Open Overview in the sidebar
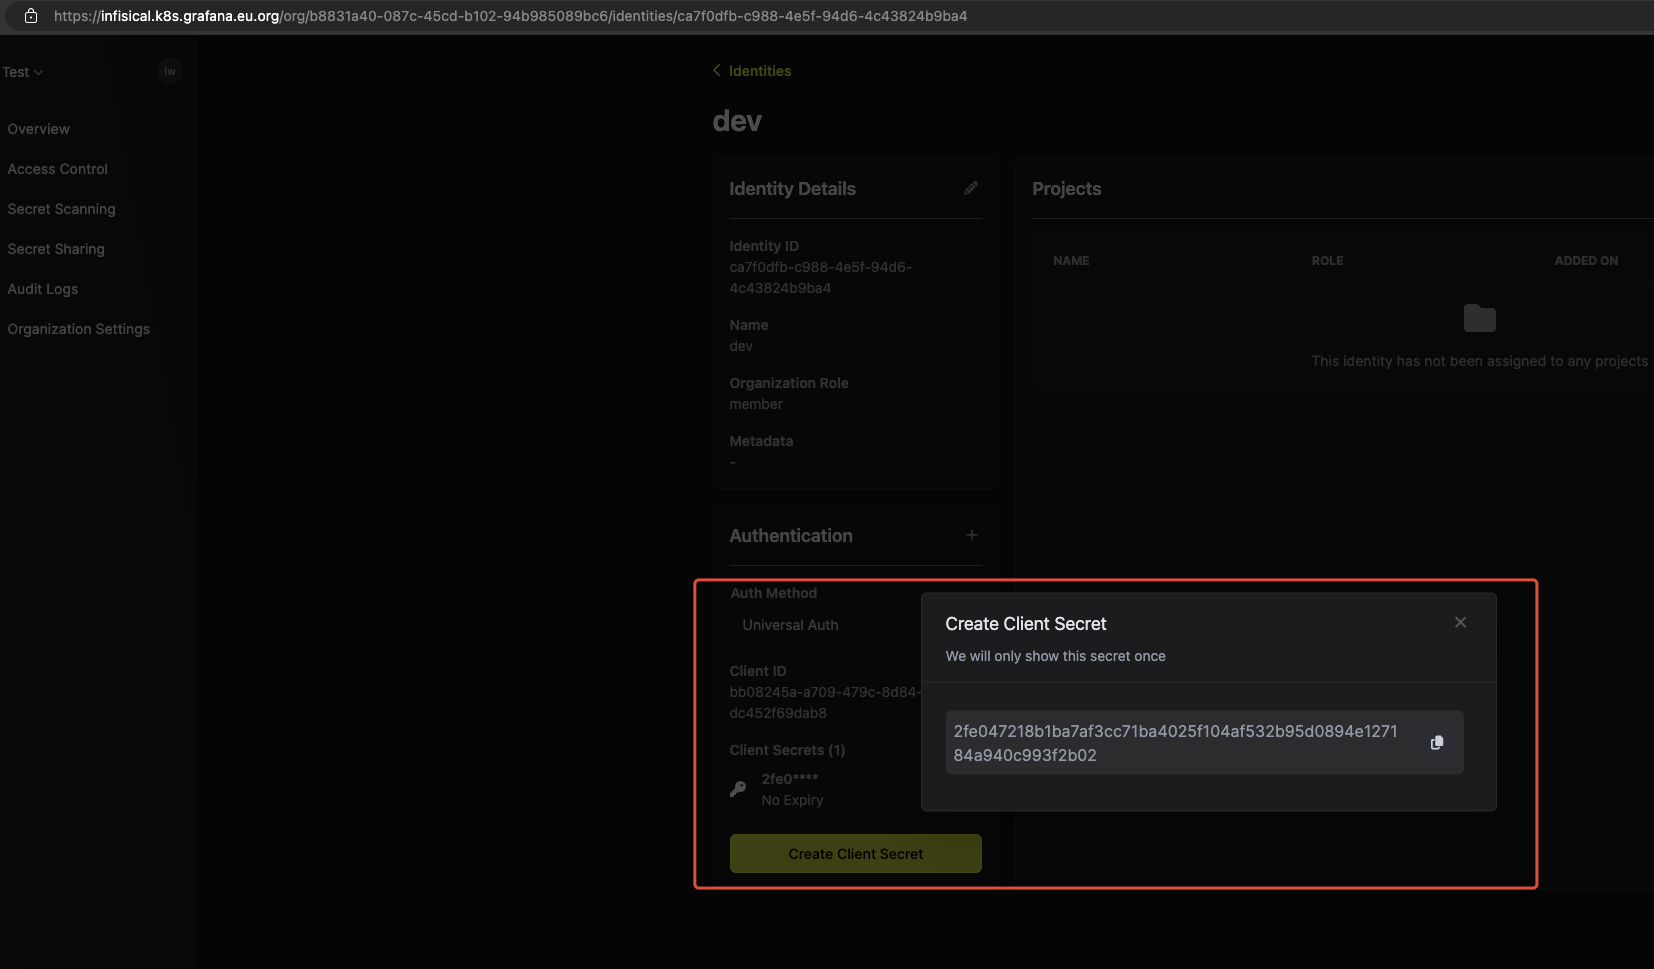The image size is (1654, 969). click(39, 129)
